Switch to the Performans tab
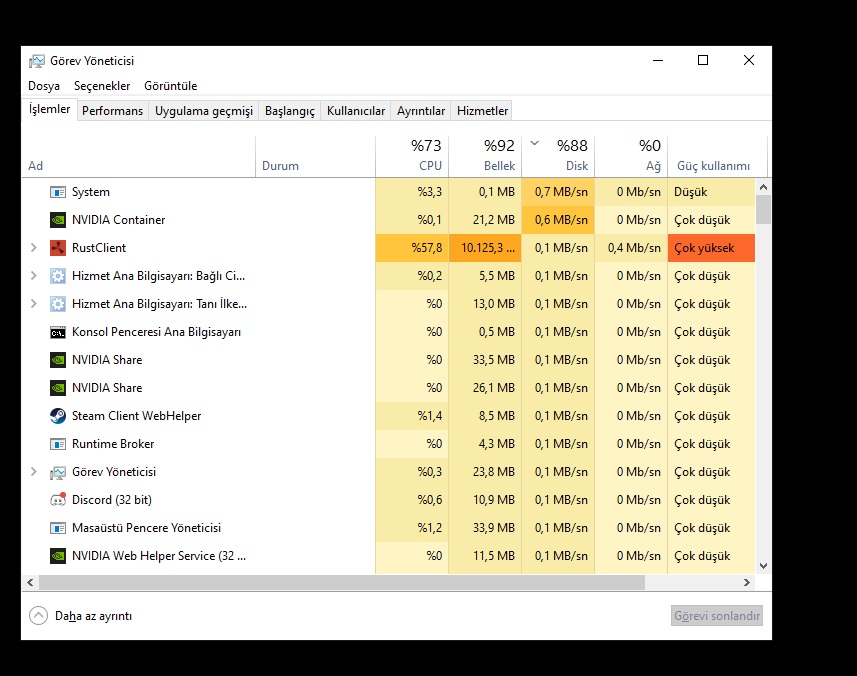The width and height of the screenshot is (857, 676). pyautogui.click(x=112, y=111)
